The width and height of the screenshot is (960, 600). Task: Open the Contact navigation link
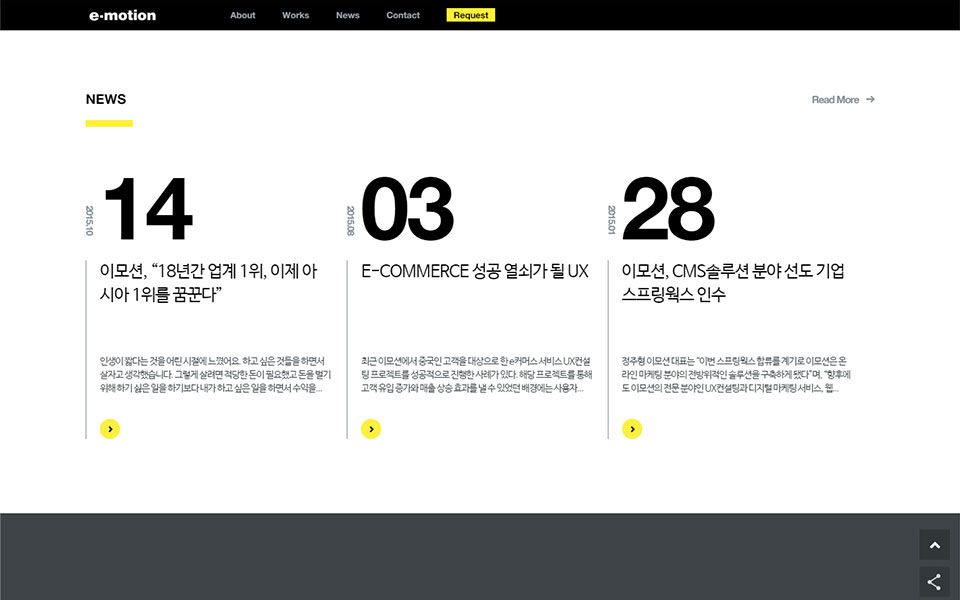coord(403,15)
